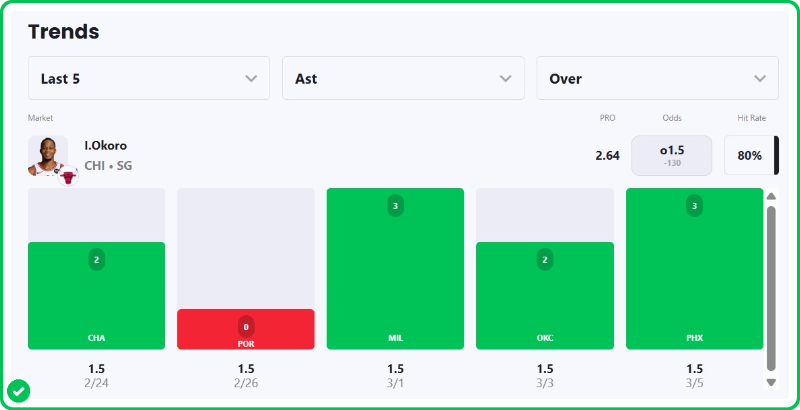Click I.Okoro's player avatar photo
The width and height of the screenshot is (800, 410).
click(x=48, y=155)
